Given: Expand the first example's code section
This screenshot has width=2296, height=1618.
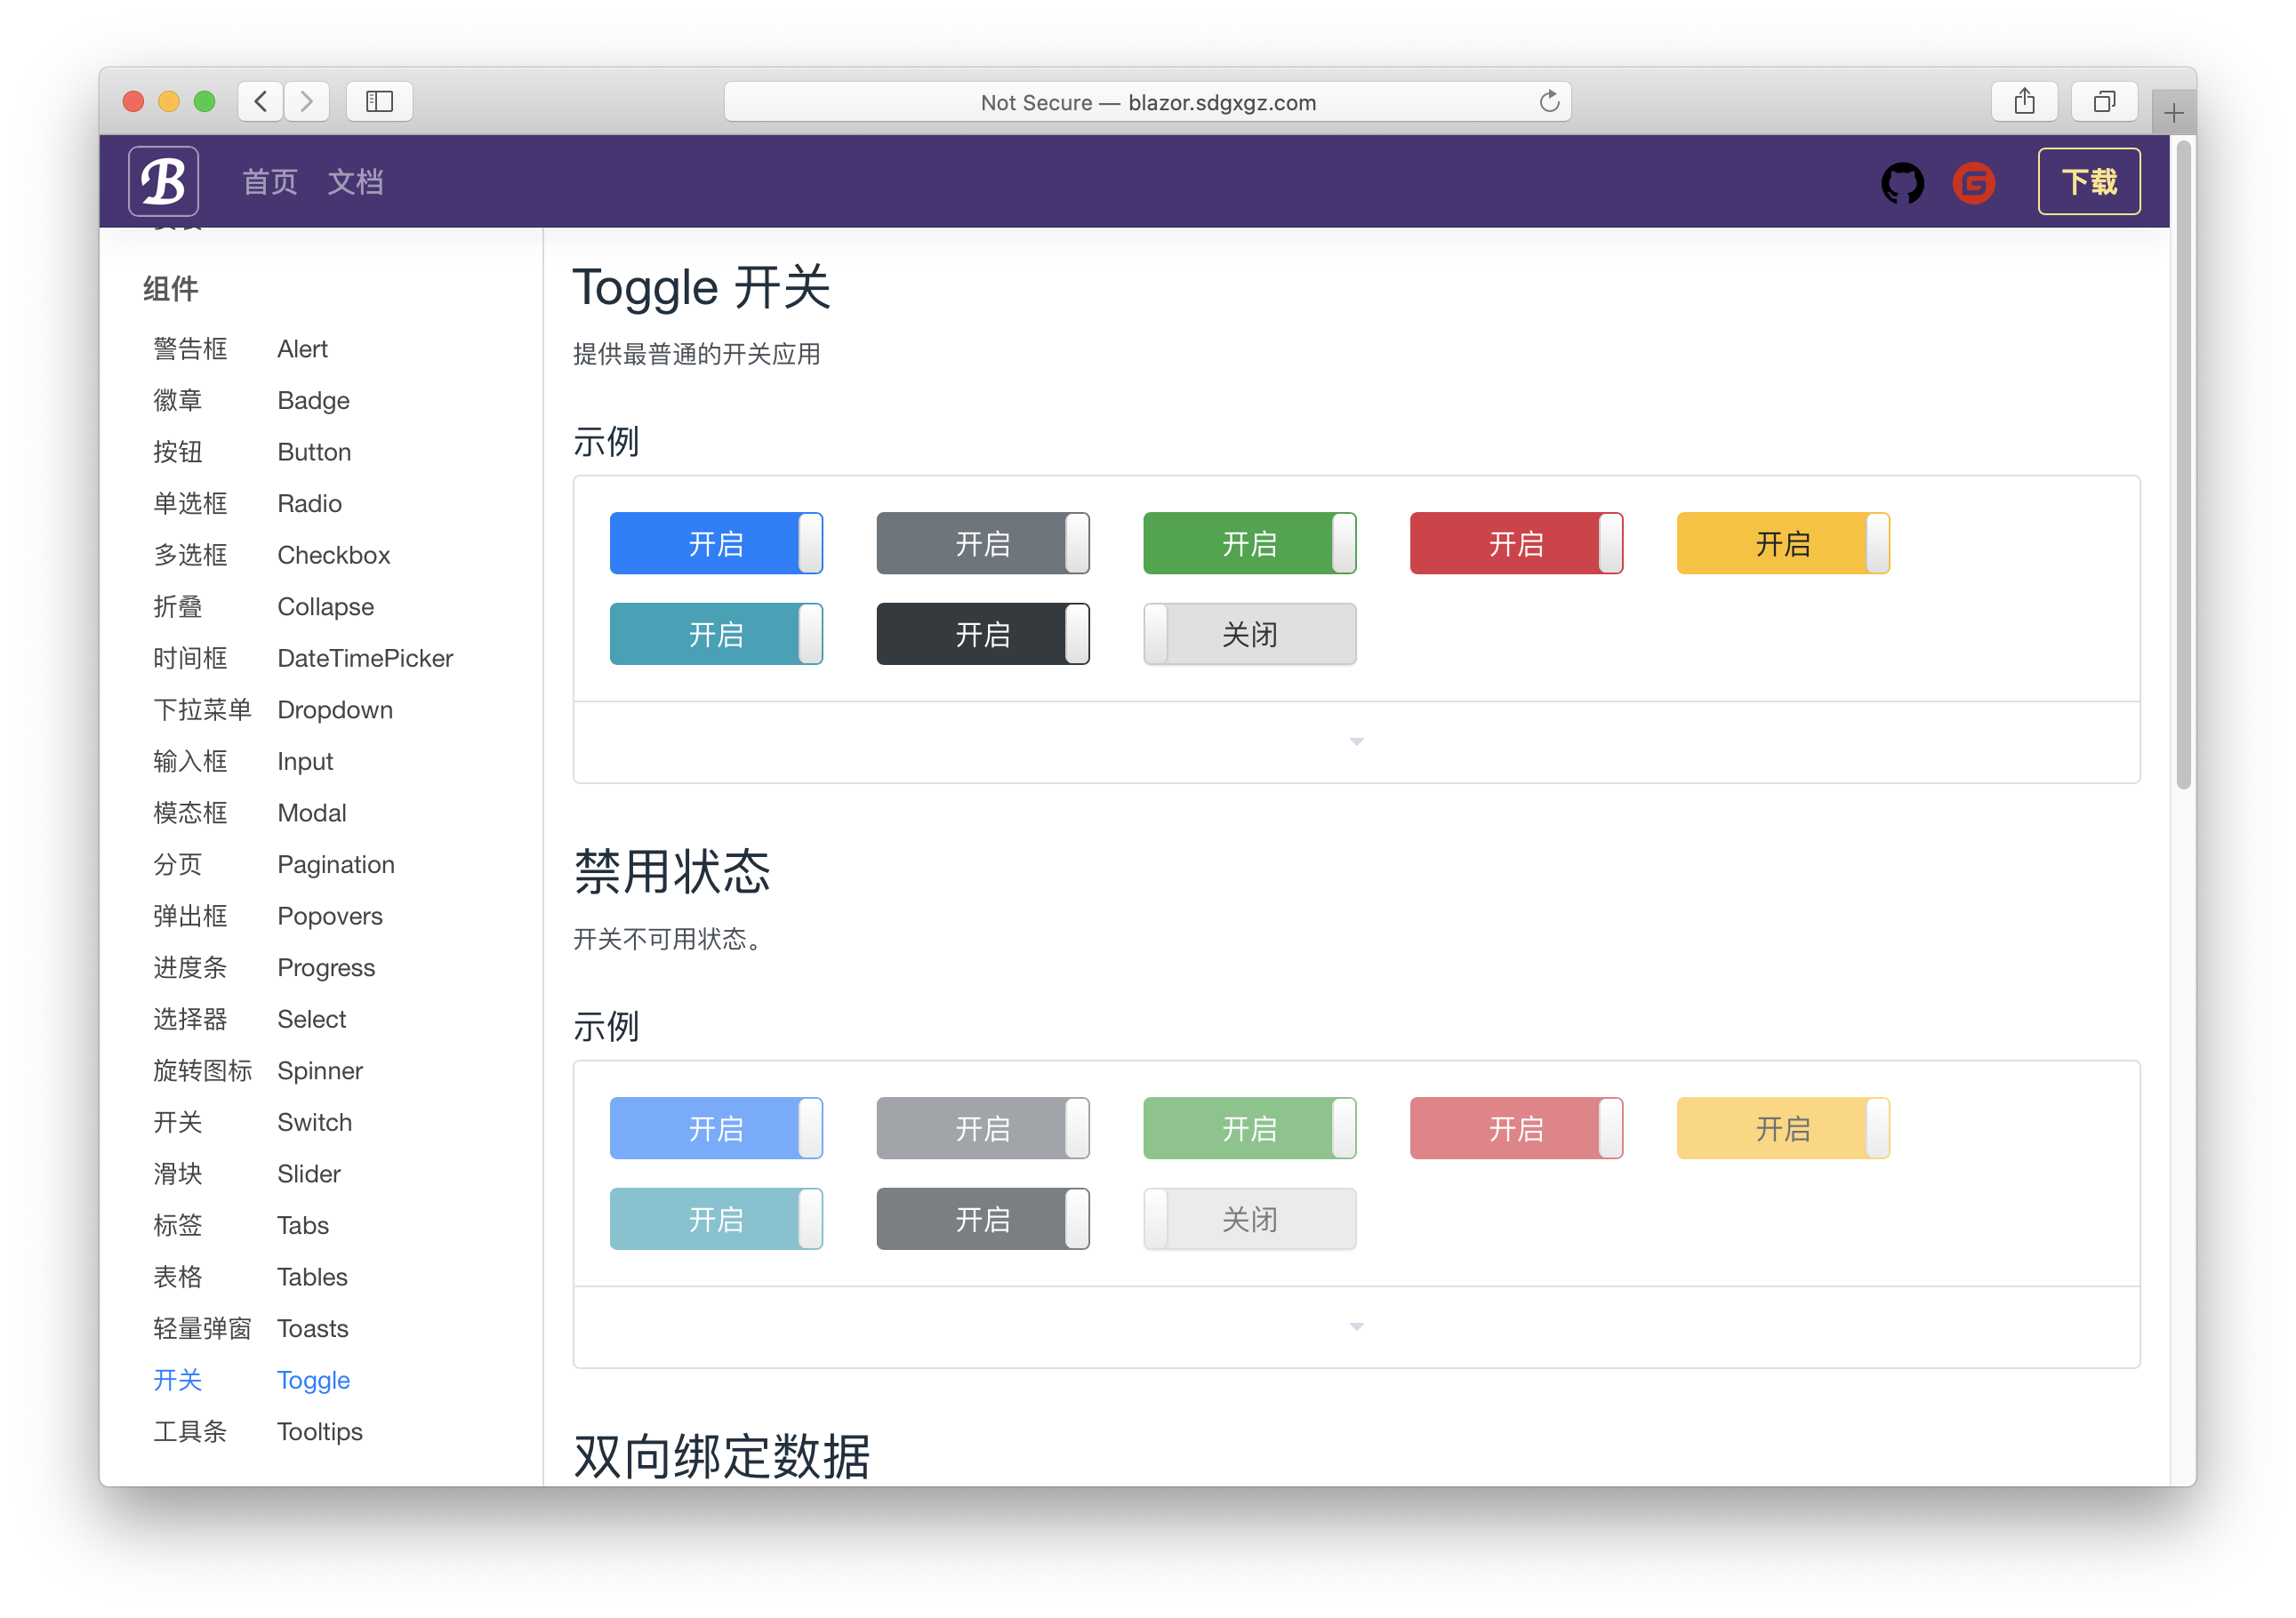Looking at the screenshot, I should tap(1356, 741).
